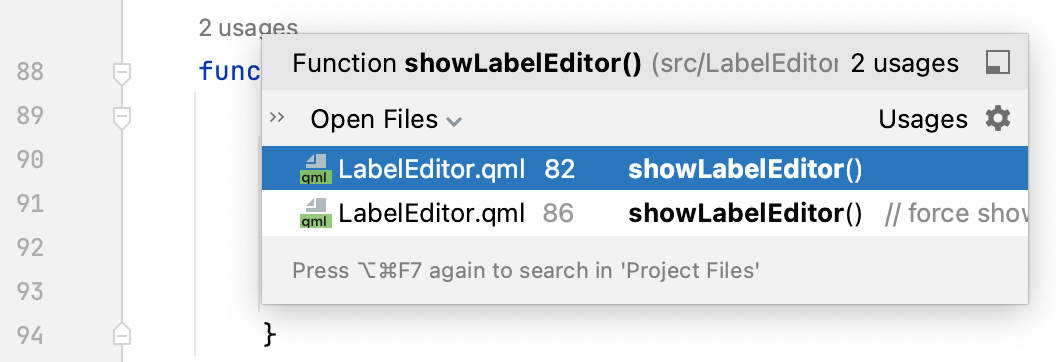This screenshot has width=1060, height=362.
Task: Open the Open Files scope dropdown
Action: click(x=385, y=120)
